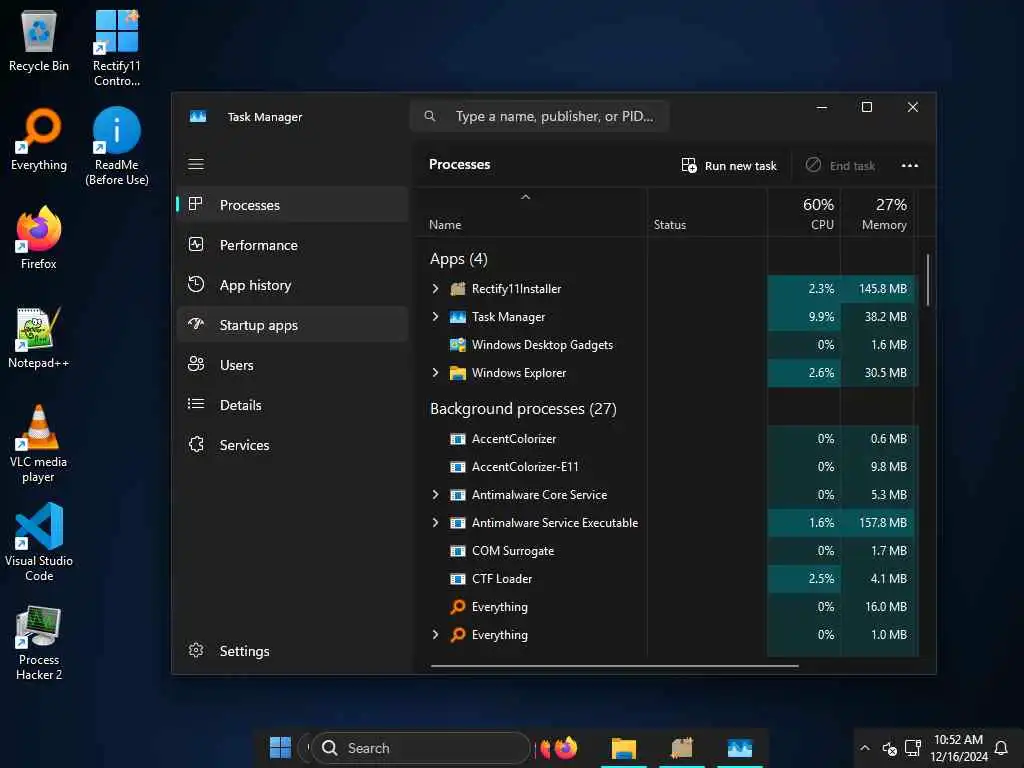Show hidden tray icons chevron
This screenshot has width=1024, height=768.
tap(865, 748)
